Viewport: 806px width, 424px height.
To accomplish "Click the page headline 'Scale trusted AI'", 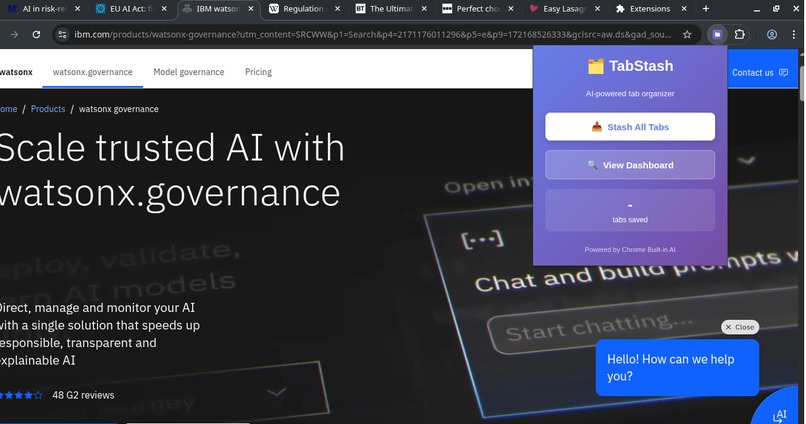I will pos(171,170).
